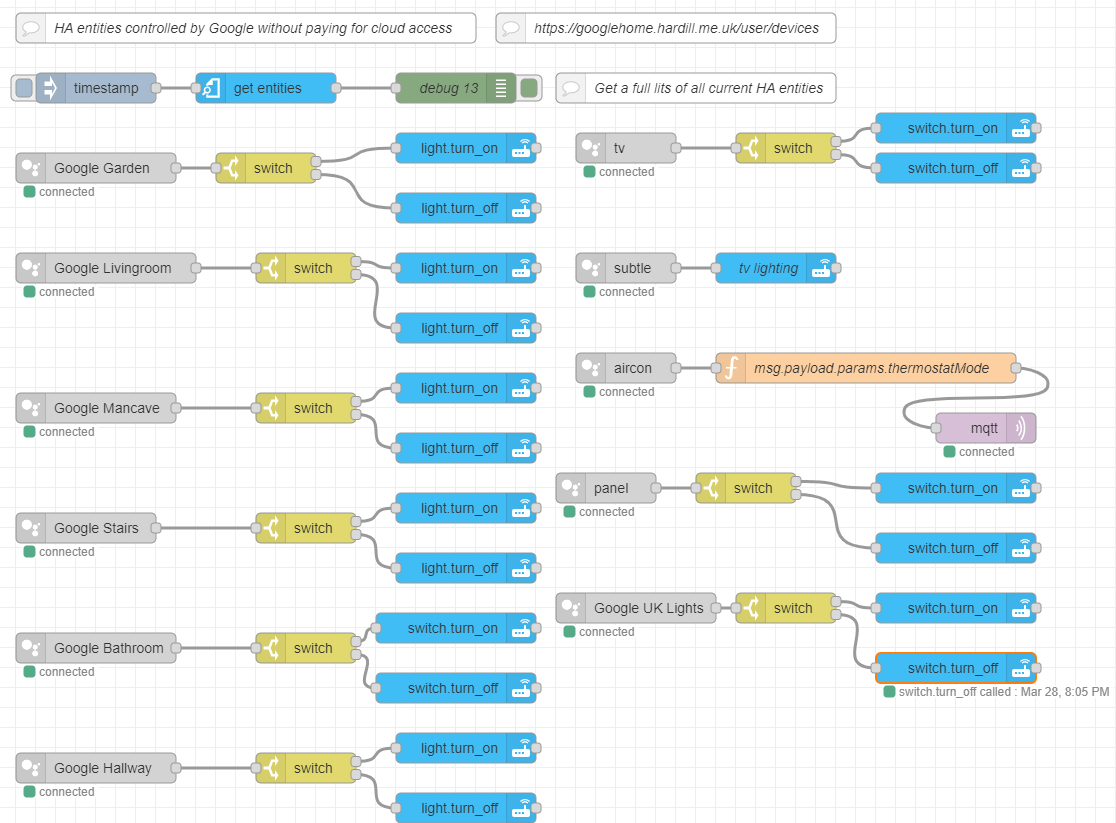Click the wireless icon on the mqtt node

(1021, 428)
